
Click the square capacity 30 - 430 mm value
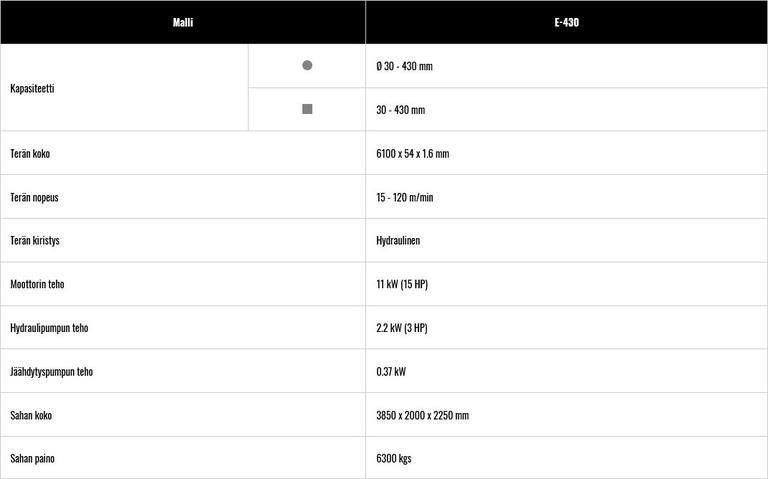point(400,110)
